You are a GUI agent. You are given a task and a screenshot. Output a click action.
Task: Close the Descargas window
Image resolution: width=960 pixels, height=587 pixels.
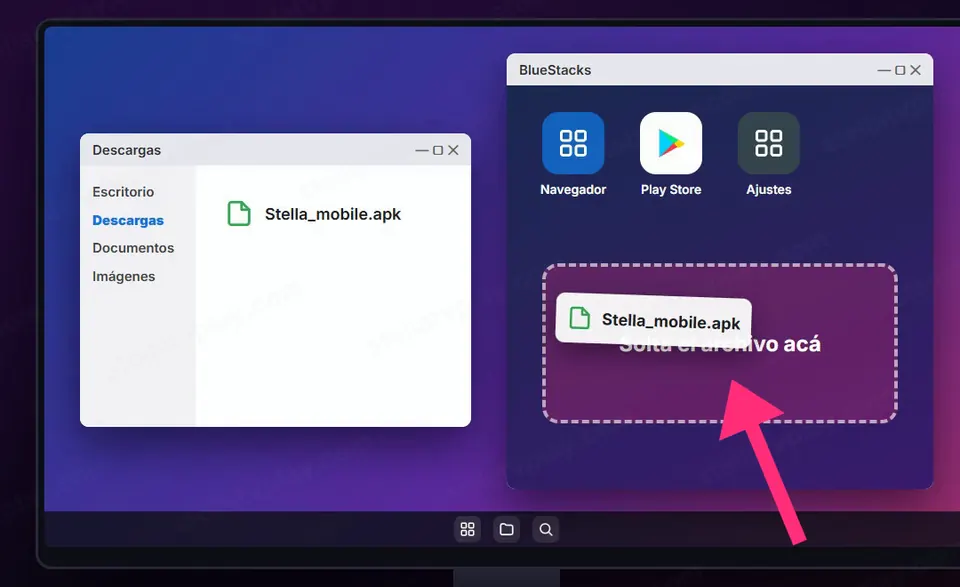pyautogui.click(x=453, y=150)
